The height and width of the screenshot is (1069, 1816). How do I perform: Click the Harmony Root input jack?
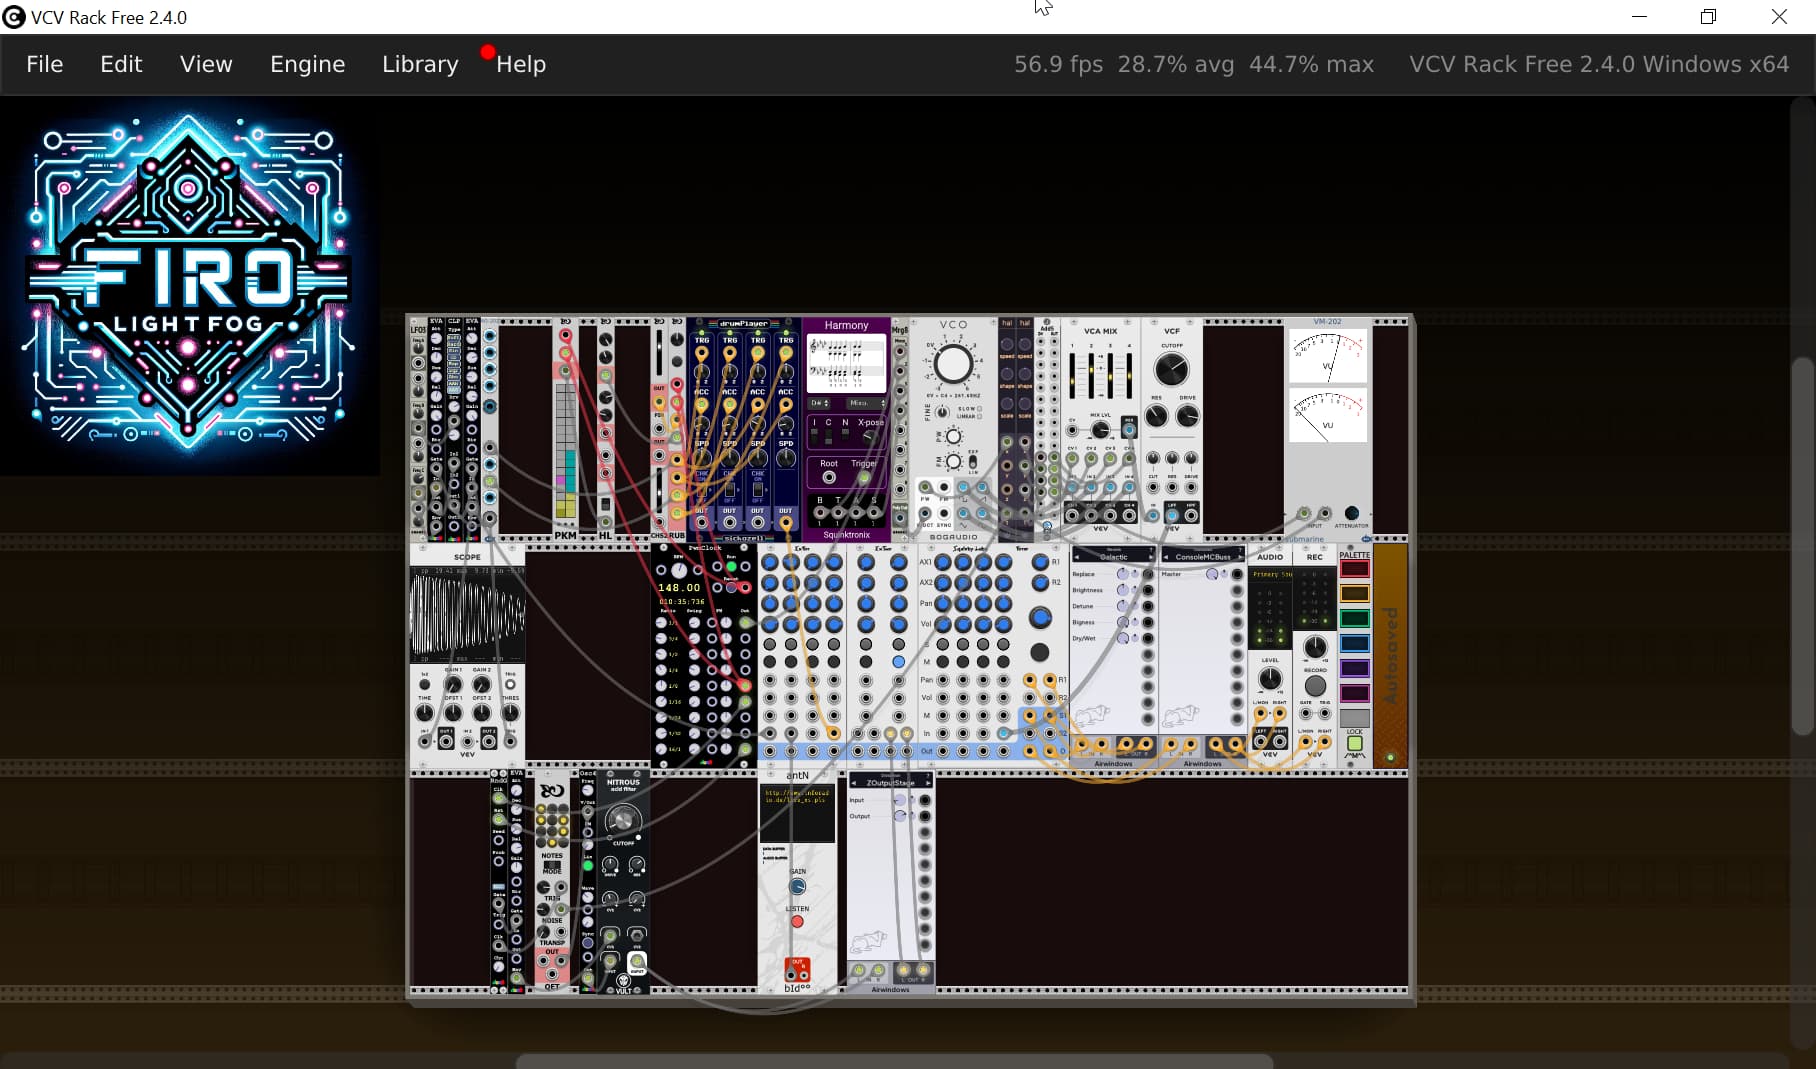[829, 478]
